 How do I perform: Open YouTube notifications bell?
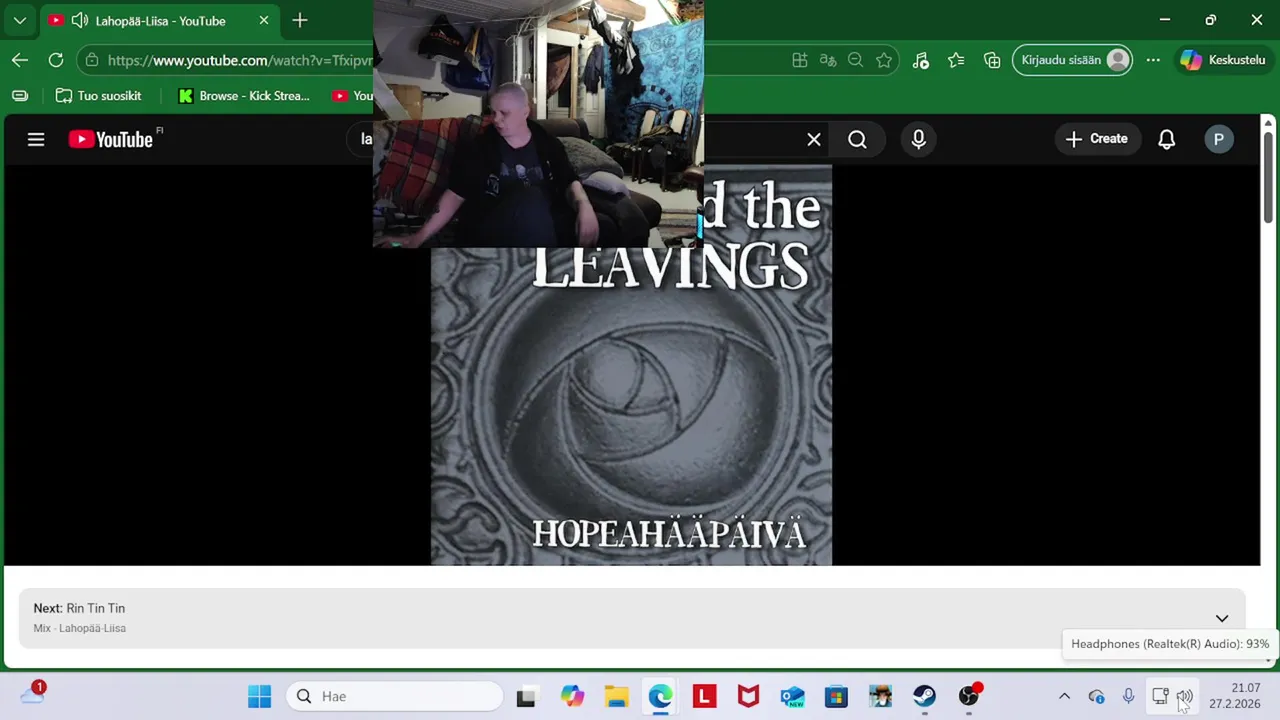tap(1166, 139)
